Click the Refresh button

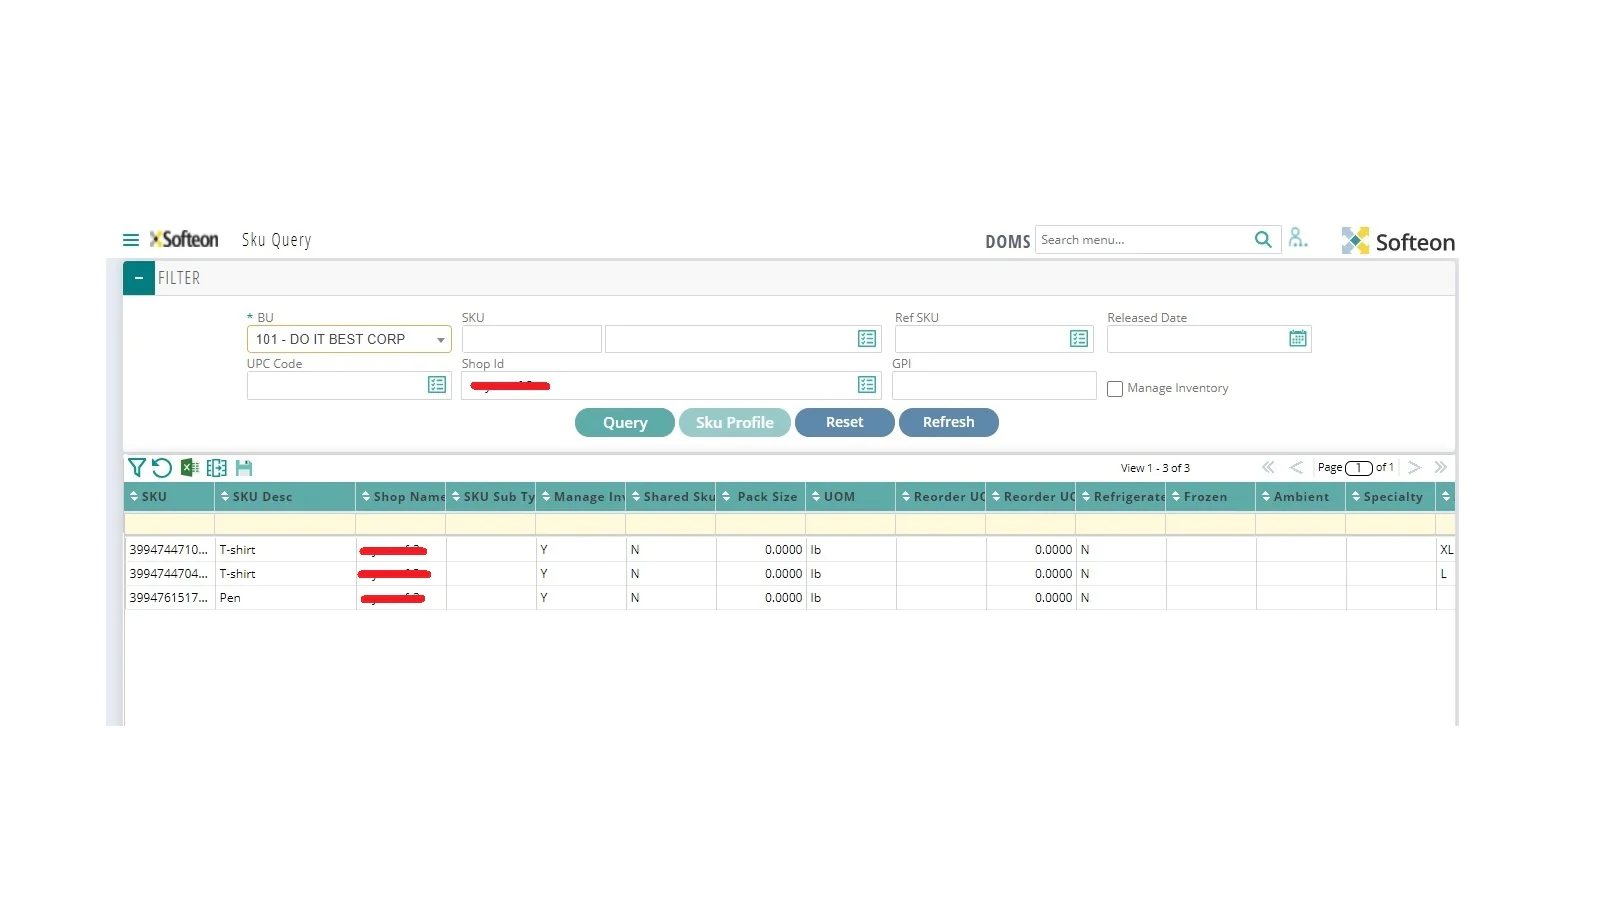[x=948, y=422]
